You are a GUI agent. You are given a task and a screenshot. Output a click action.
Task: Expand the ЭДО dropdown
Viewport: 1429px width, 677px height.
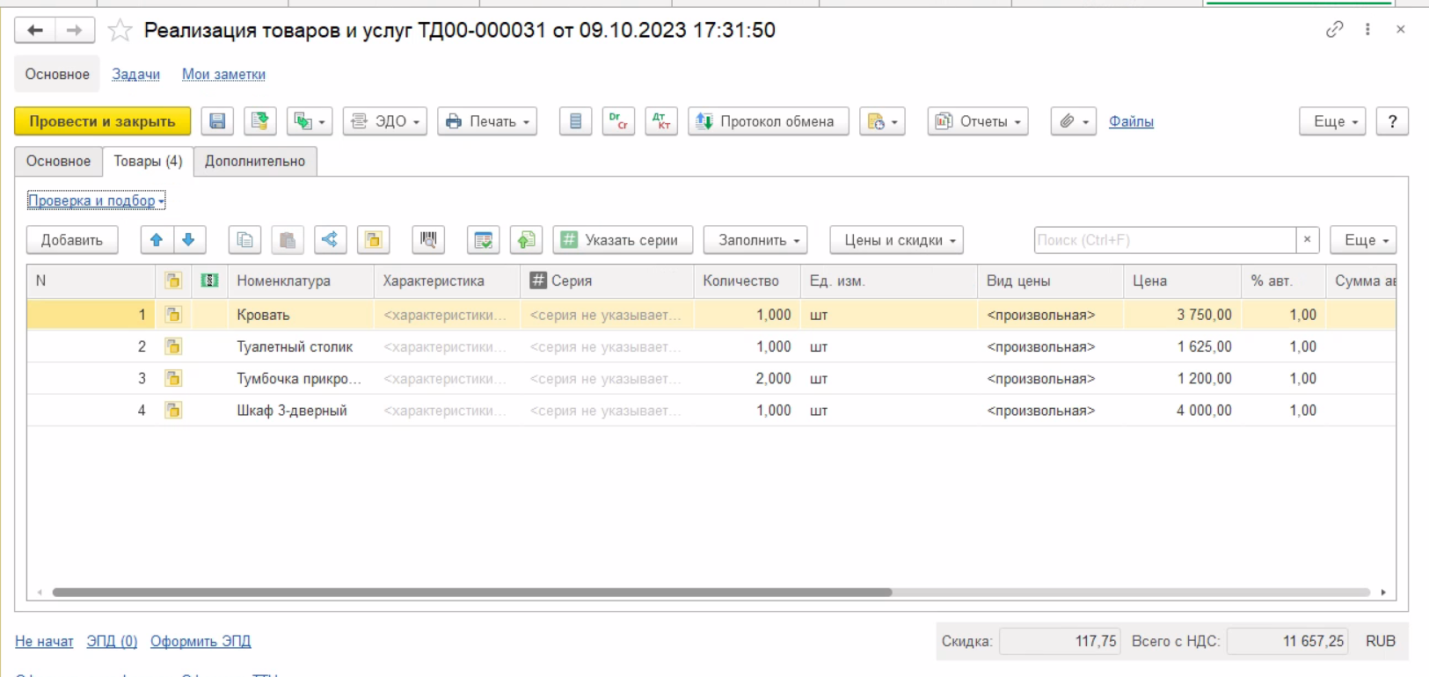point(386,121)
